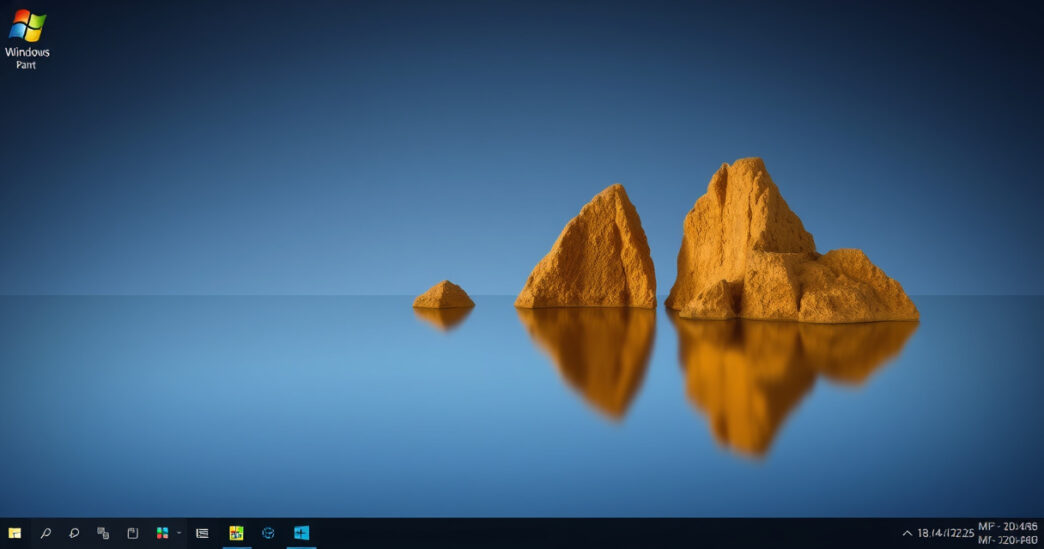This screenshot has width=1044, height=549.
Task: Select the Windows Paint label text
Action: pos(27,58)
